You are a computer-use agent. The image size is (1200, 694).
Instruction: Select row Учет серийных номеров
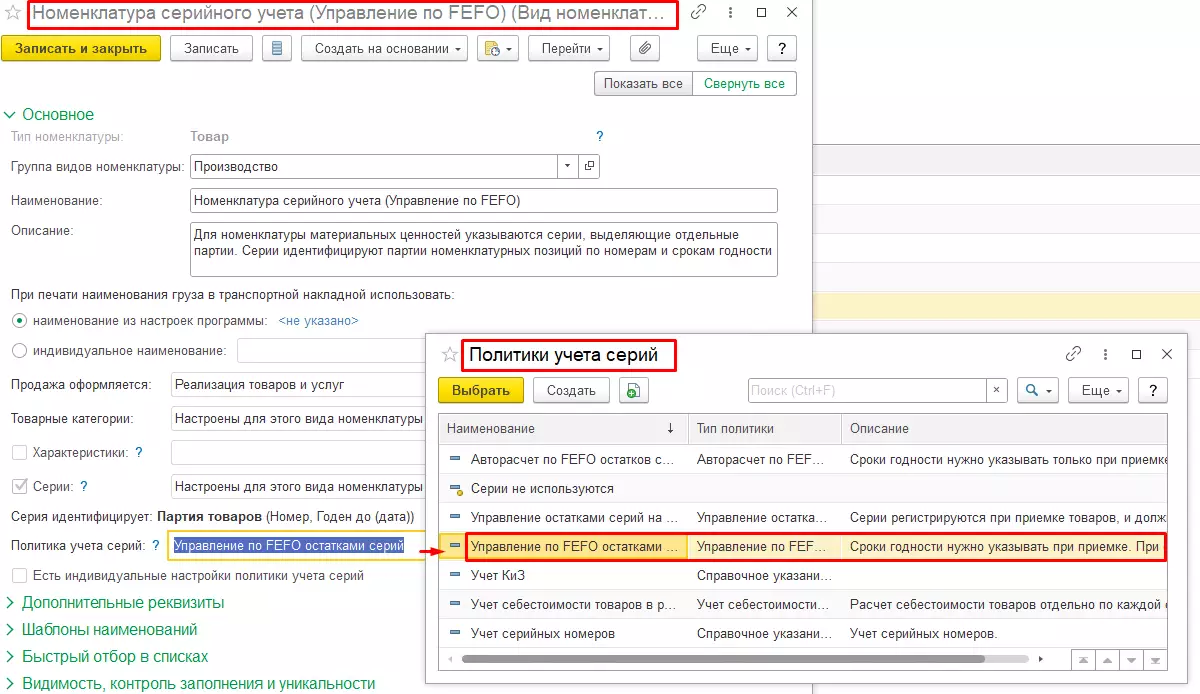pos(803,634)
